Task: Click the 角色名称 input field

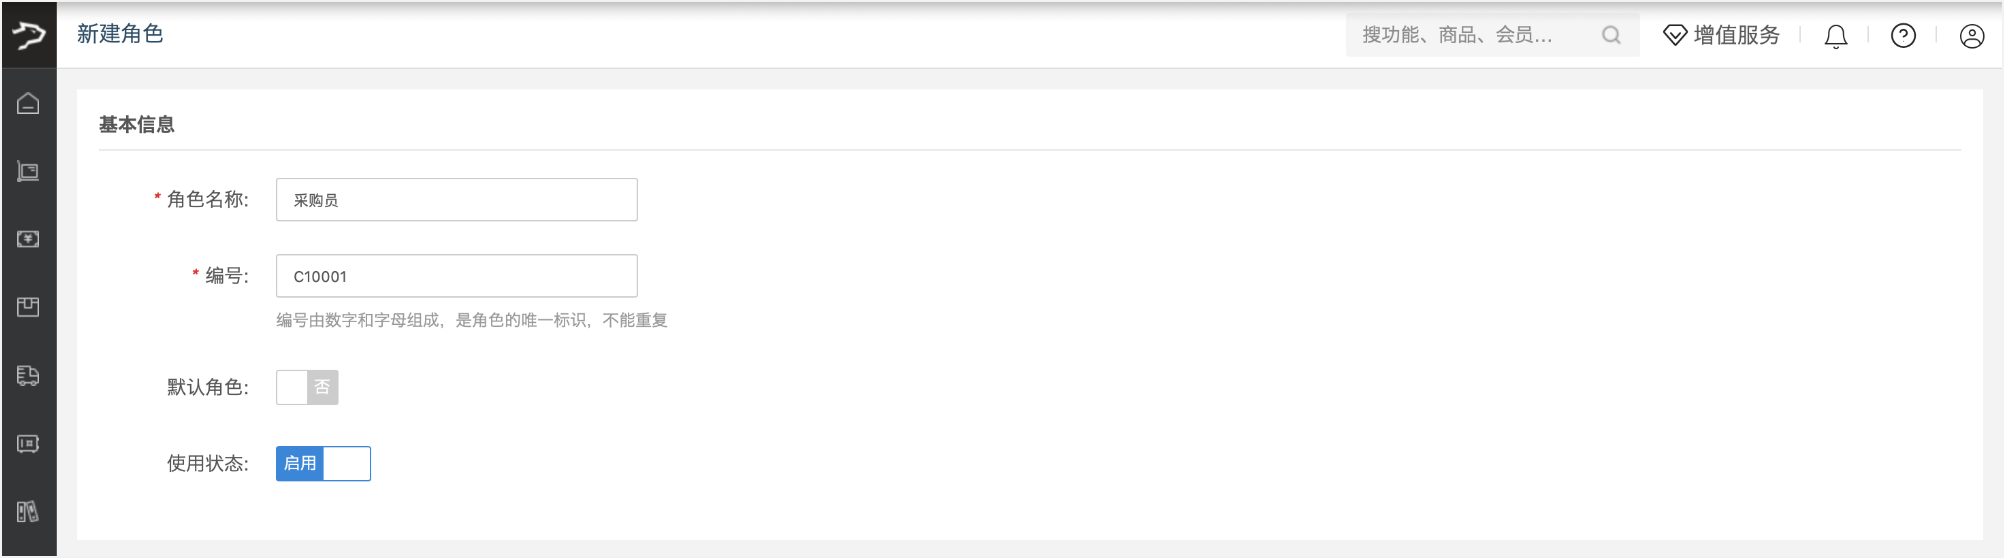Action: pyautogui.click(x=456, y=200)
